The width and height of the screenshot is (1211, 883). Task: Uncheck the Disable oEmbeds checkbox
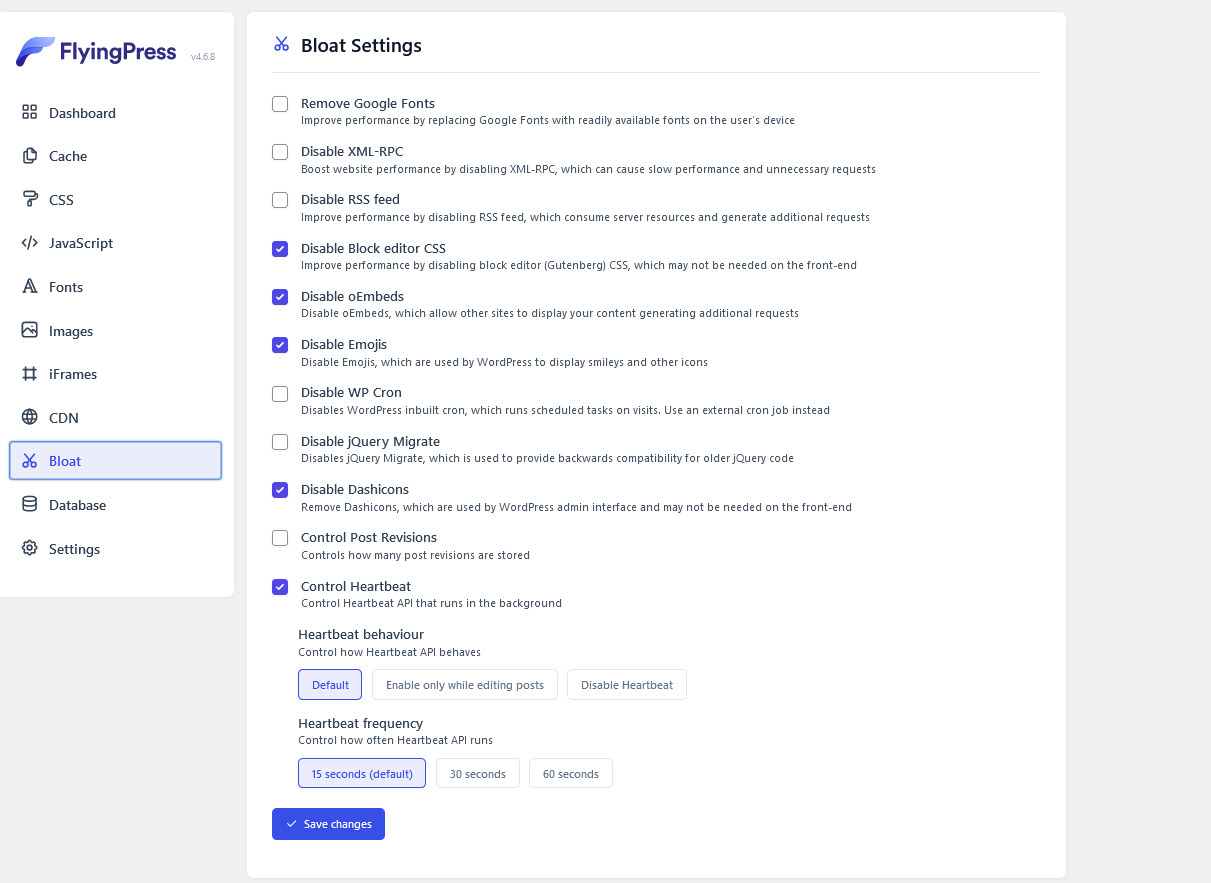point(280,297)
